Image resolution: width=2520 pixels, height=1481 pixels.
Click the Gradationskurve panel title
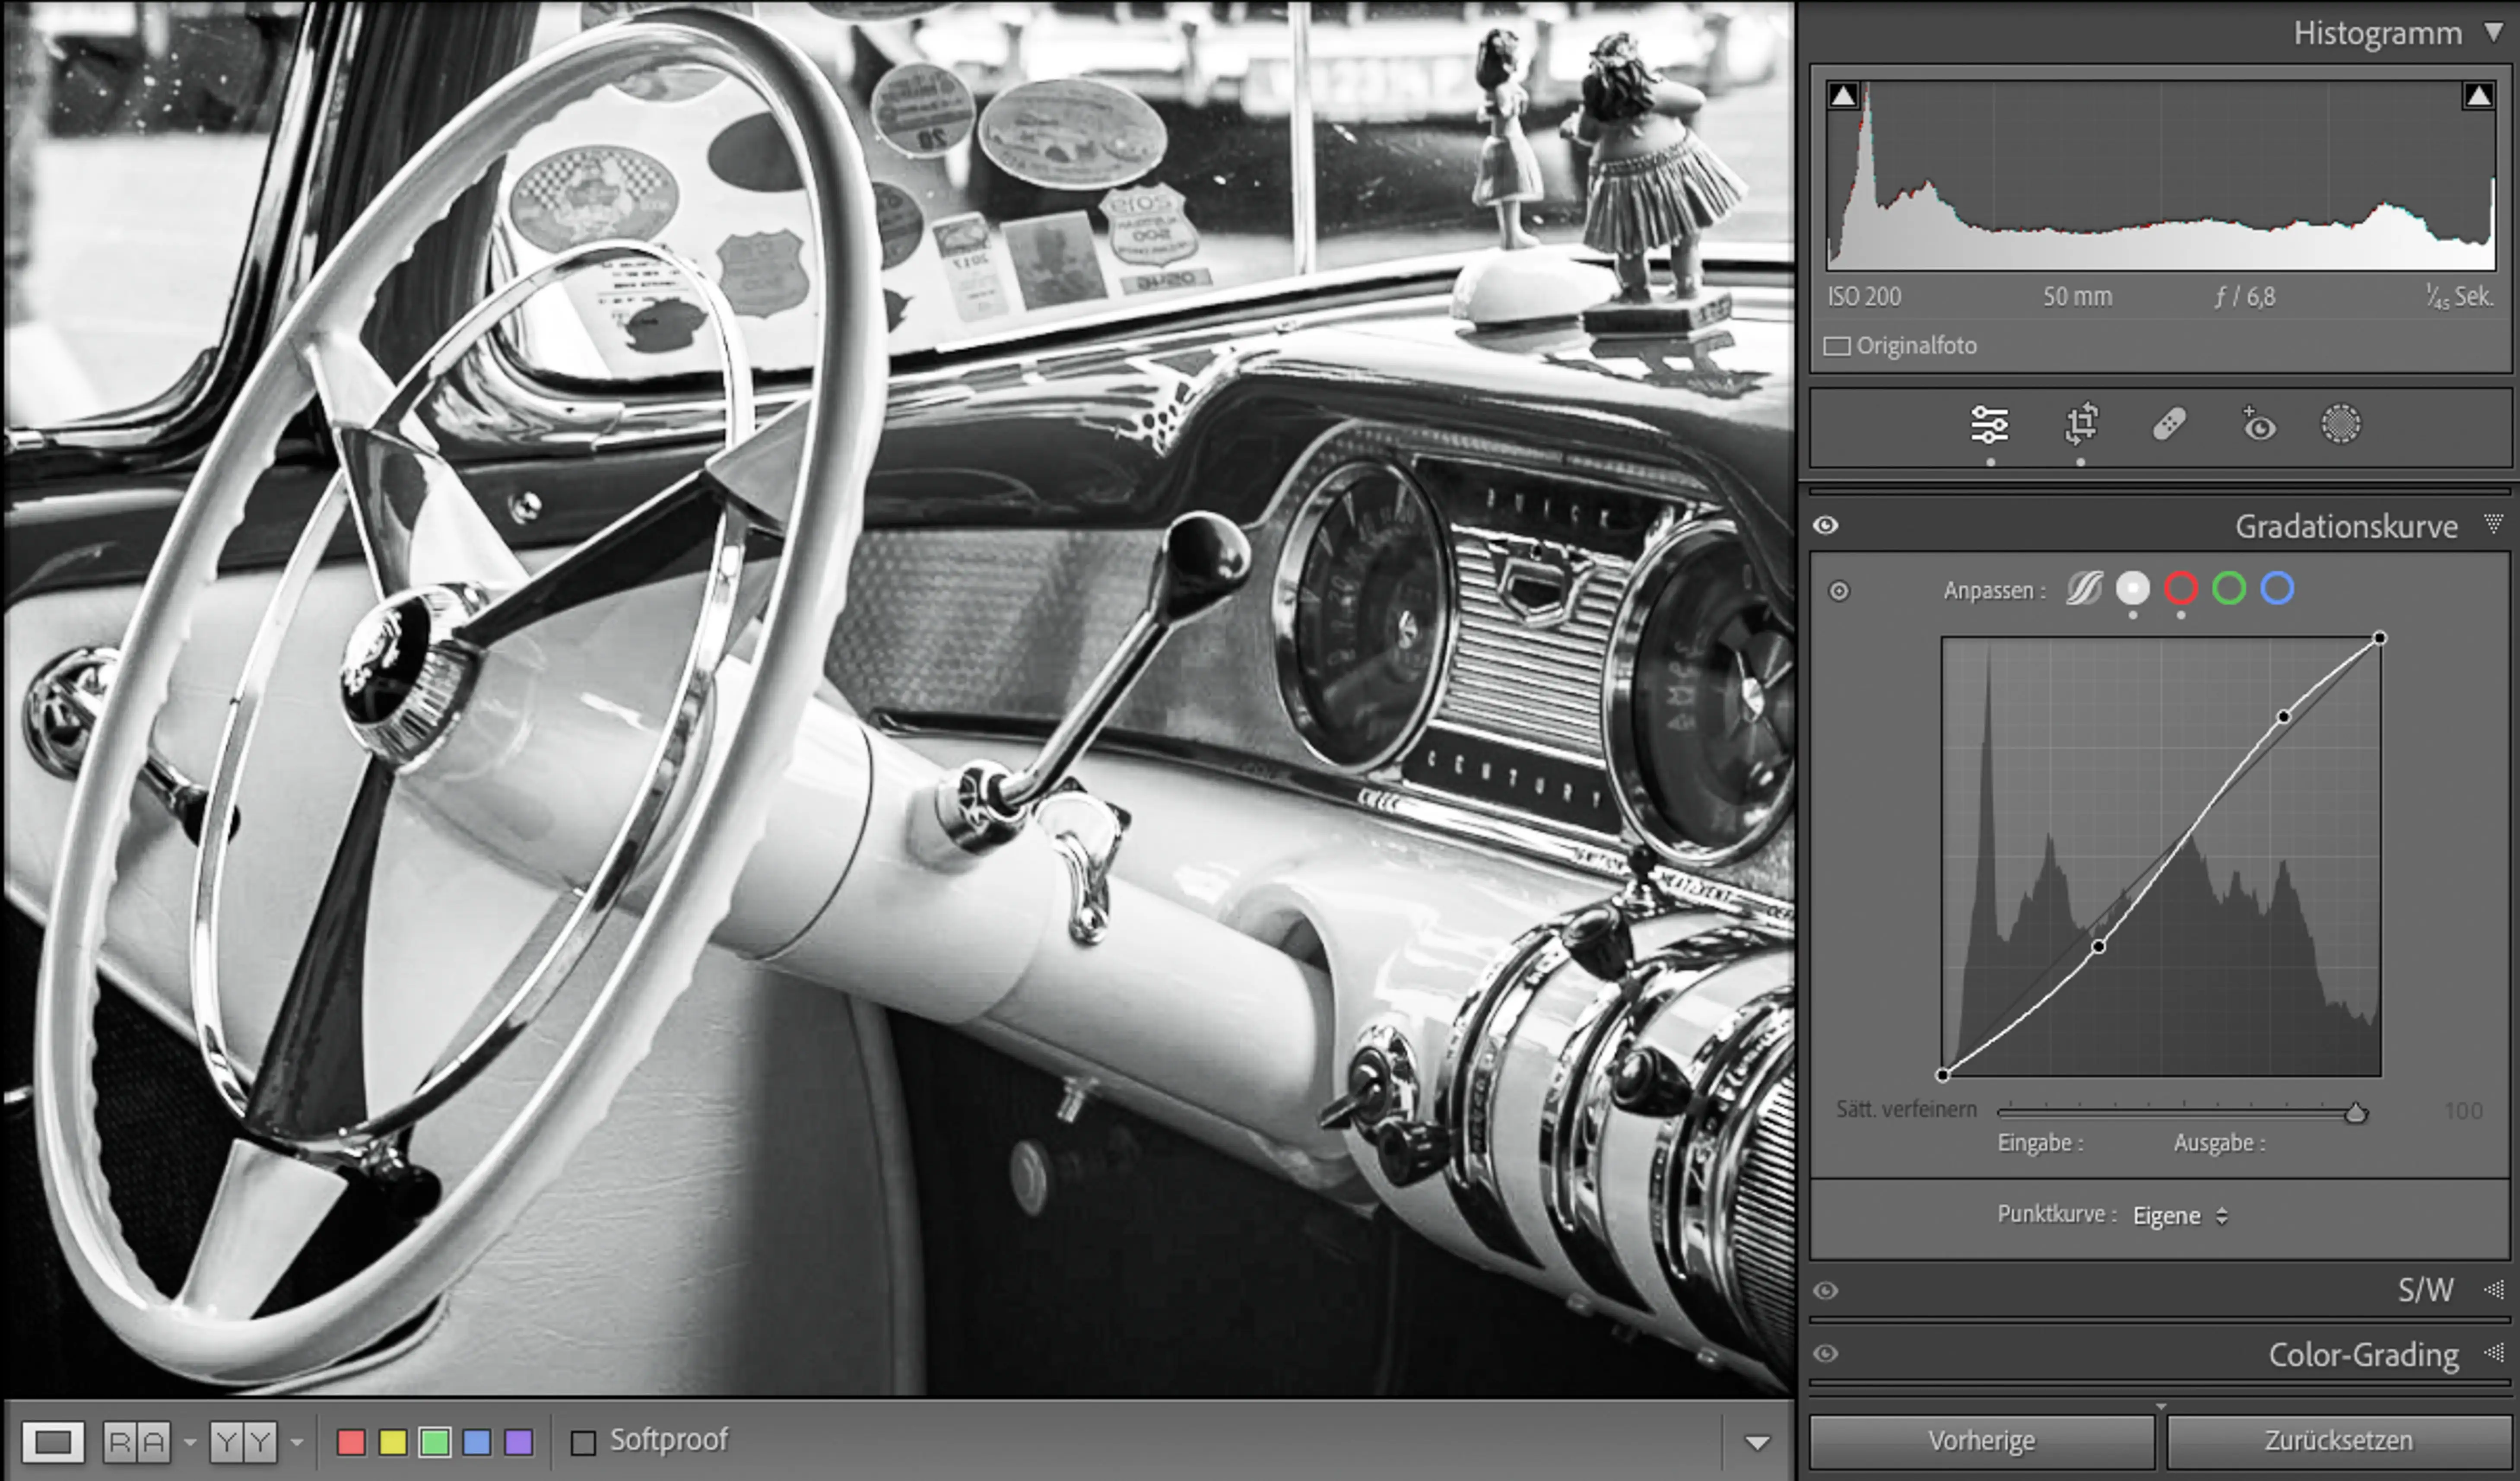[2346, 526]
